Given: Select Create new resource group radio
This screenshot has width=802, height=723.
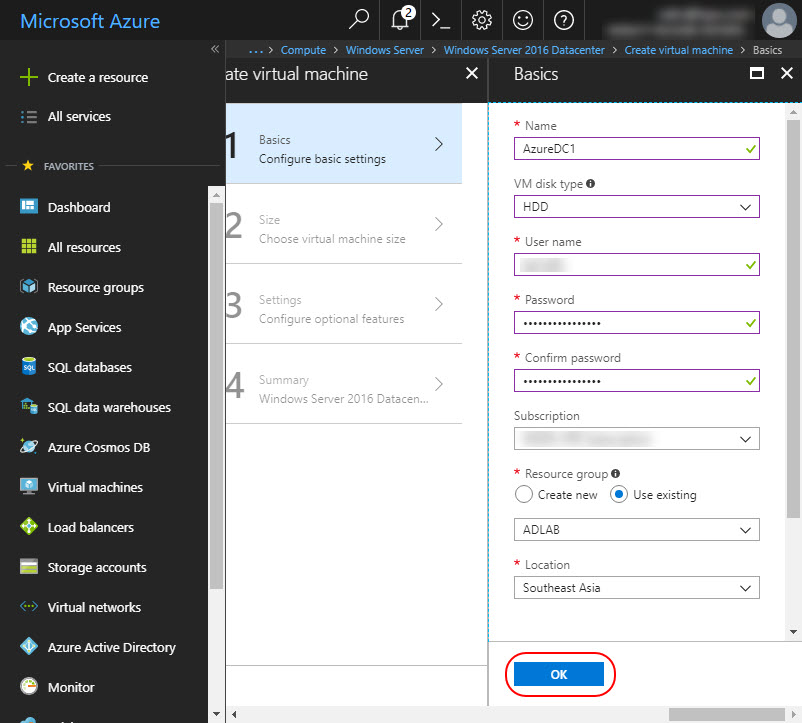Looking at the screenshot, I should pyautogui.click(x=523, y=494).
